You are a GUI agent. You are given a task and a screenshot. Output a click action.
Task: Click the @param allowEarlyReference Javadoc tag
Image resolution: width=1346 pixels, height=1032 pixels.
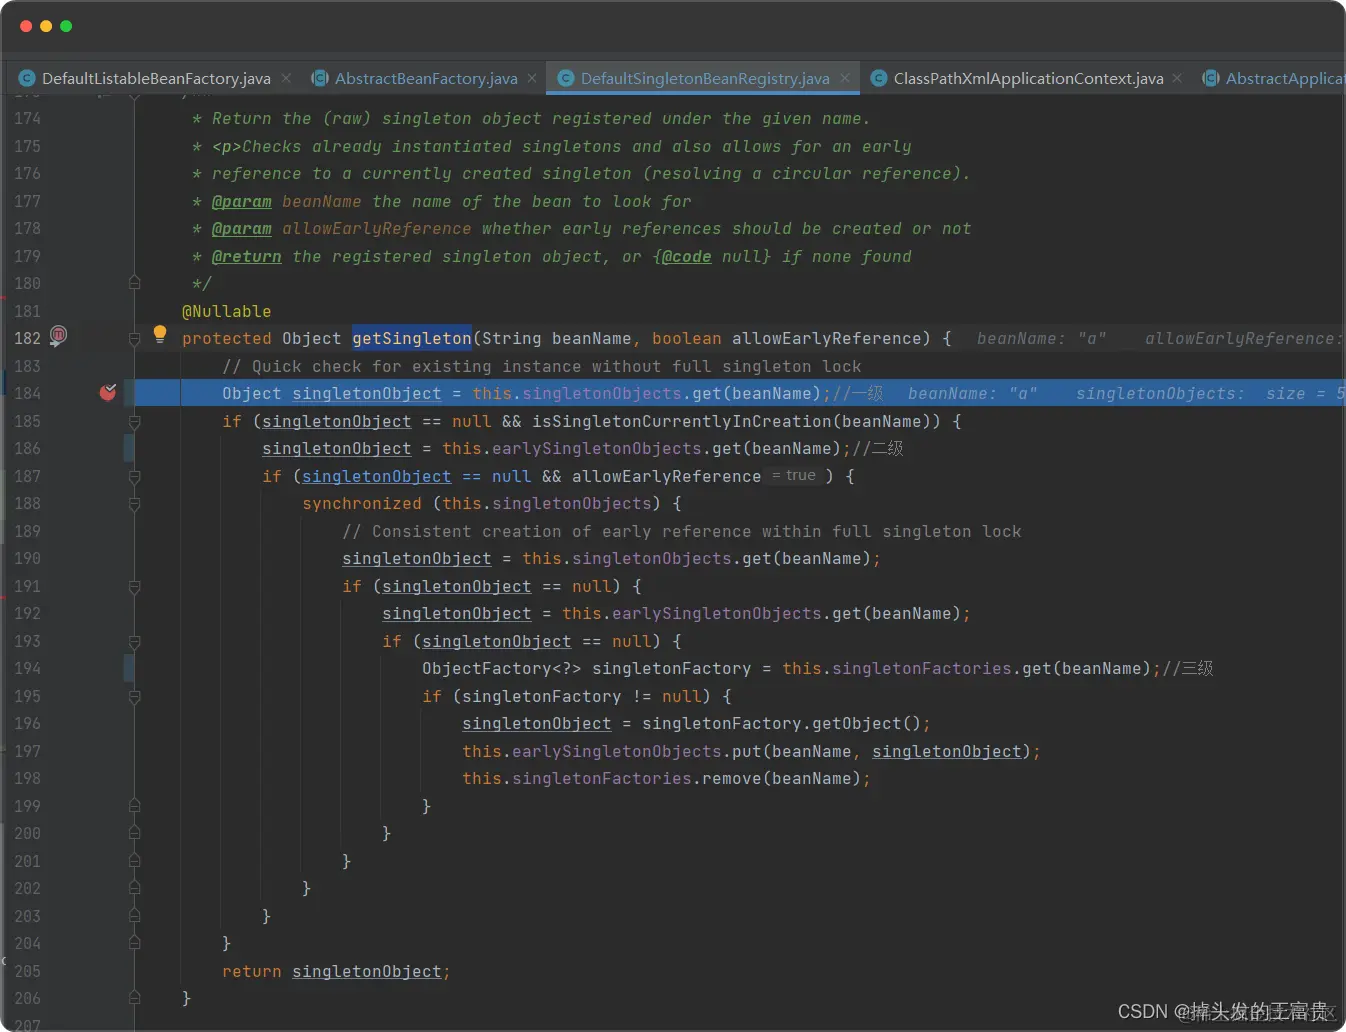(341, 228)
